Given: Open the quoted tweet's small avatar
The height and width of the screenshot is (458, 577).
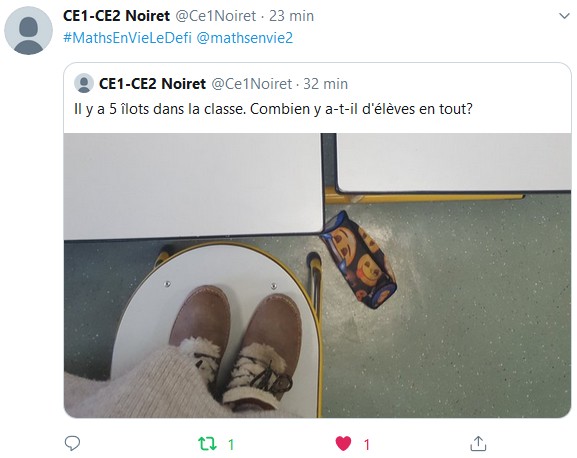Looking at the screenshot, I should [x=84, y=83].
